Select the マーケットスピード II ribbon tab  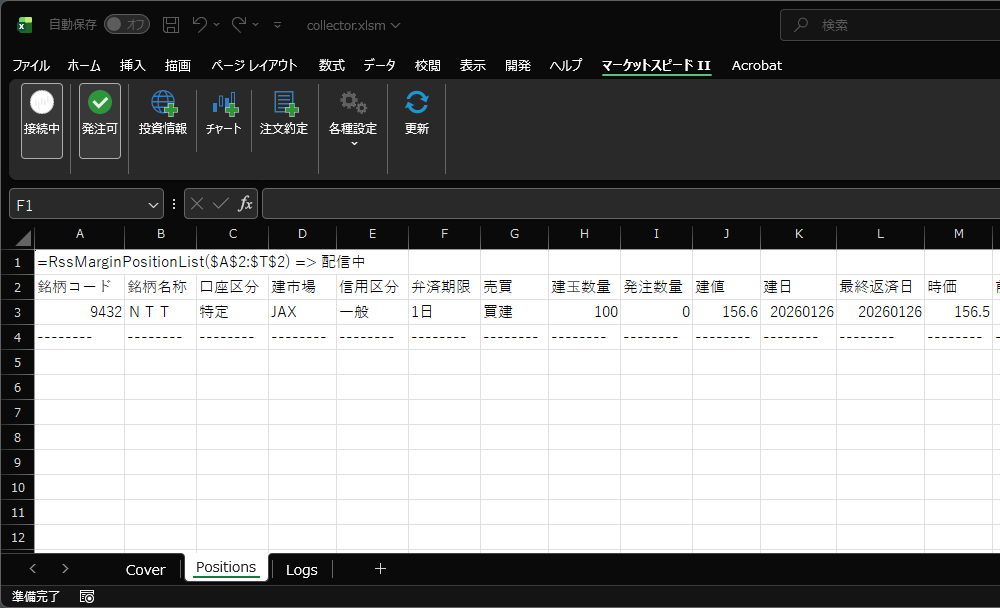tap(656, 65)
